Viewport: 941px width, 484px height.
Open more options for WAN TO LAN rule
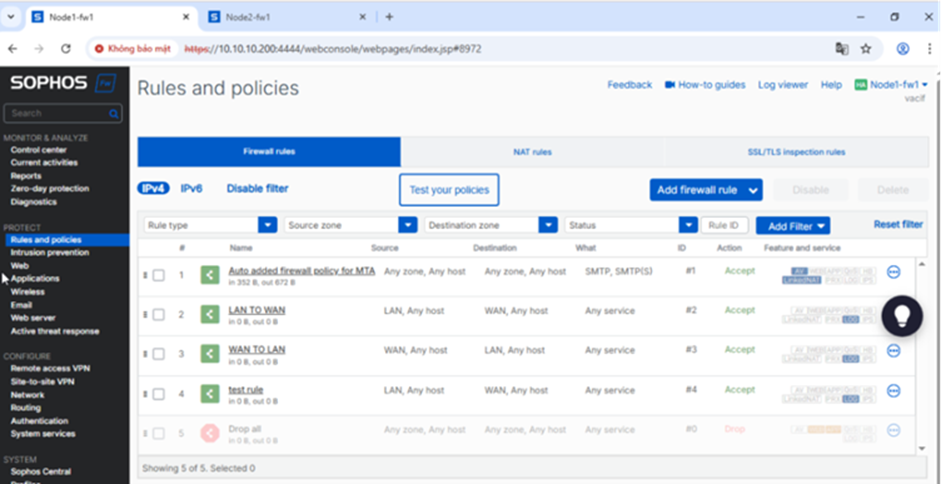(894, 350)
